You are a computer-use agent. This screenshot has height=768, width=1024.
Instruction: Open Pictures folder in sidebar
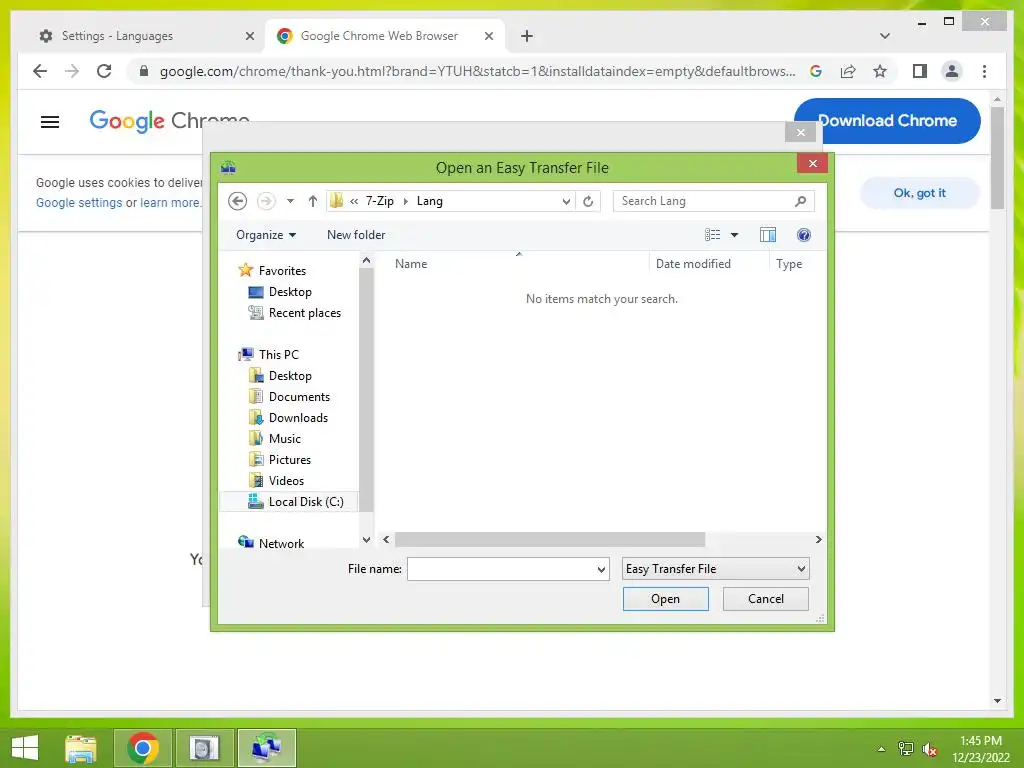(x=289, y=459)
